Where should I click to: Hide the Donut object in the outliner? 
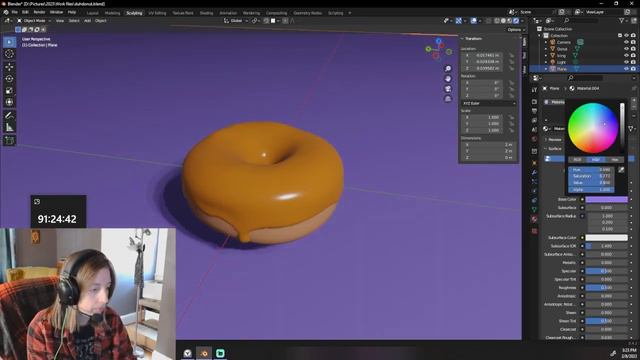(x=626, y=49)
